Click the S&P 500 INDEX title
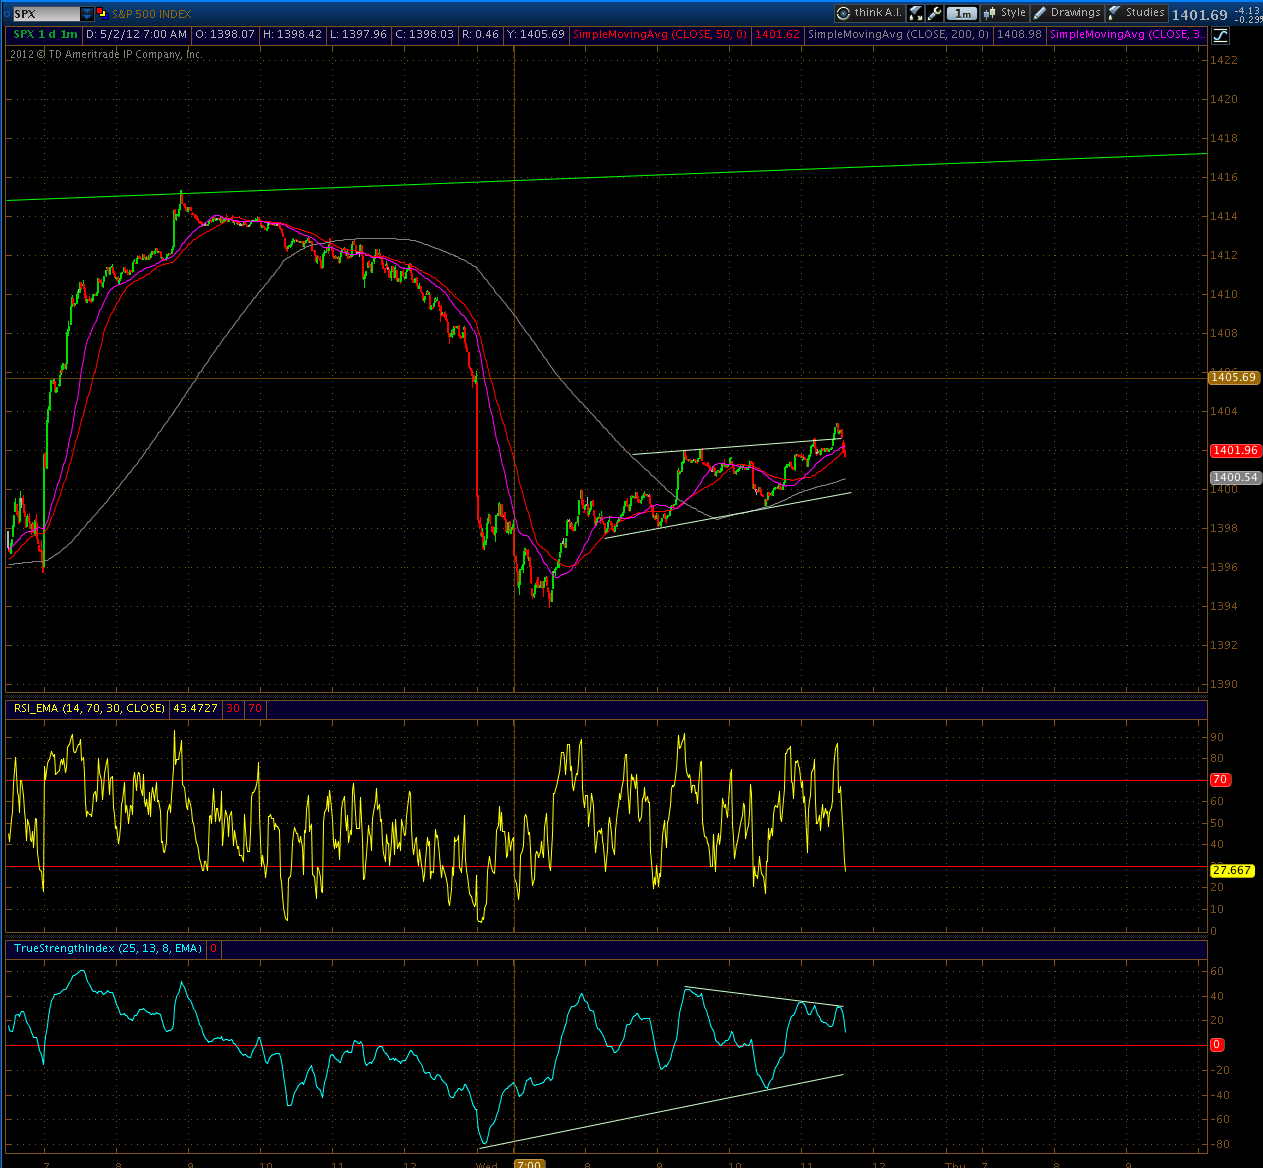This screenshot has height=1168, width=1263. pyautogui.click(x=153, y=14)
